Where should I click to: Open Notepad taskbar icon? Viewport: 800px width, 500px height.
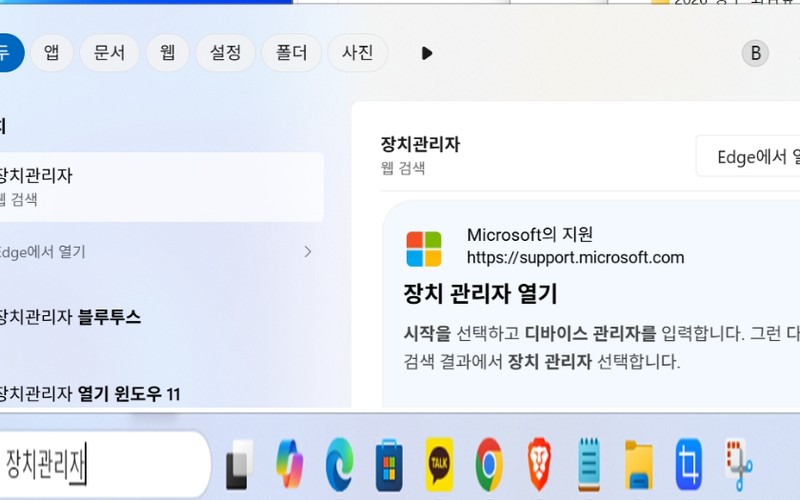pos(589,465)
